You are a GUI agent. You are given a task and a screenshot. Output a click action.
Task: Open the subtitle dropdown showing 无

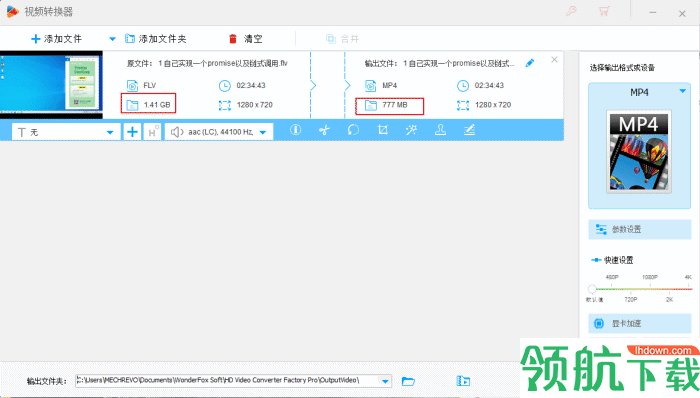[66, 132]
